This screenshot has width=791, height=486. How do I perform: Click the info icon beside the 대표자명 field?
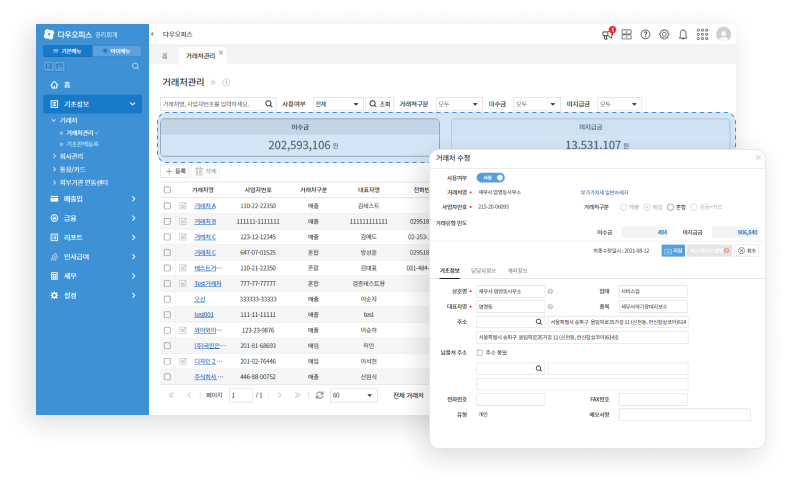550,306
